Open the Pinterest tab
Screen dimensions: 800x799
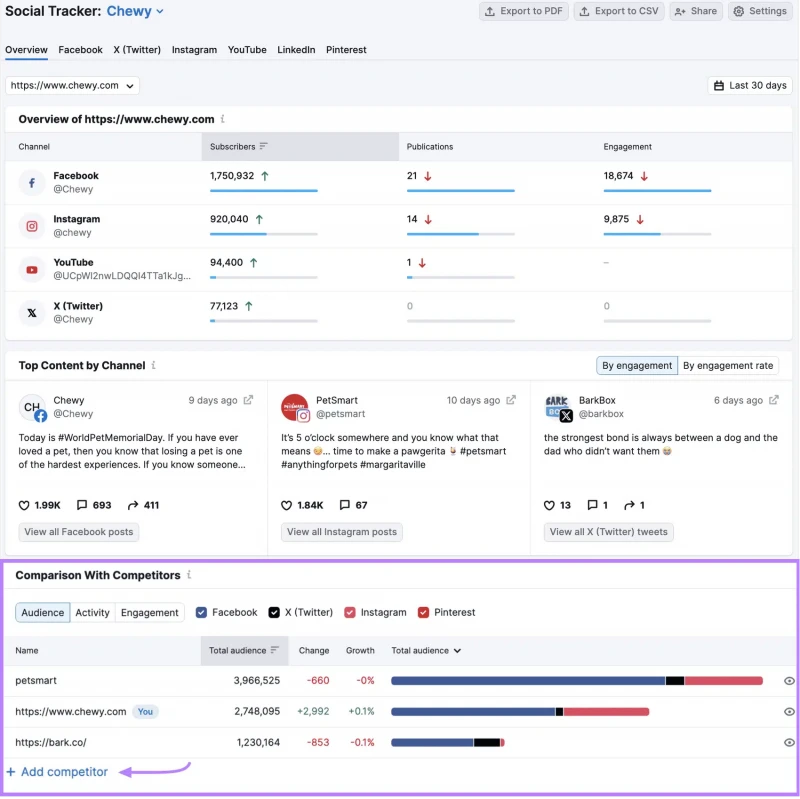[346, 49]
